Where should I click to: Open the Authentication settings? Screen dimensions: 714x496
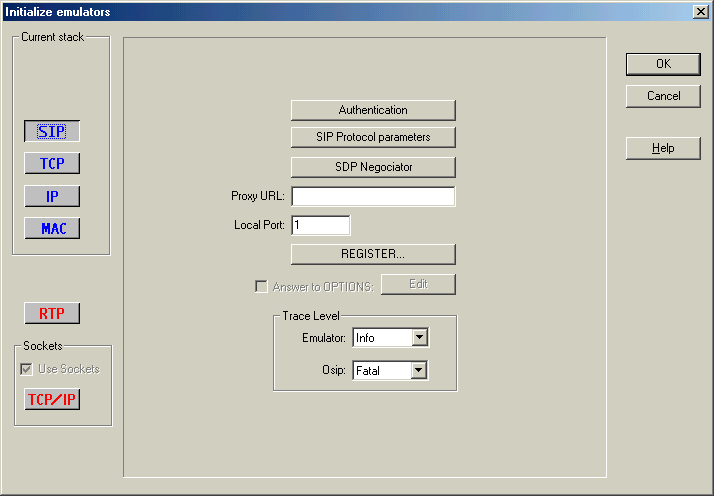pos(373,110)
